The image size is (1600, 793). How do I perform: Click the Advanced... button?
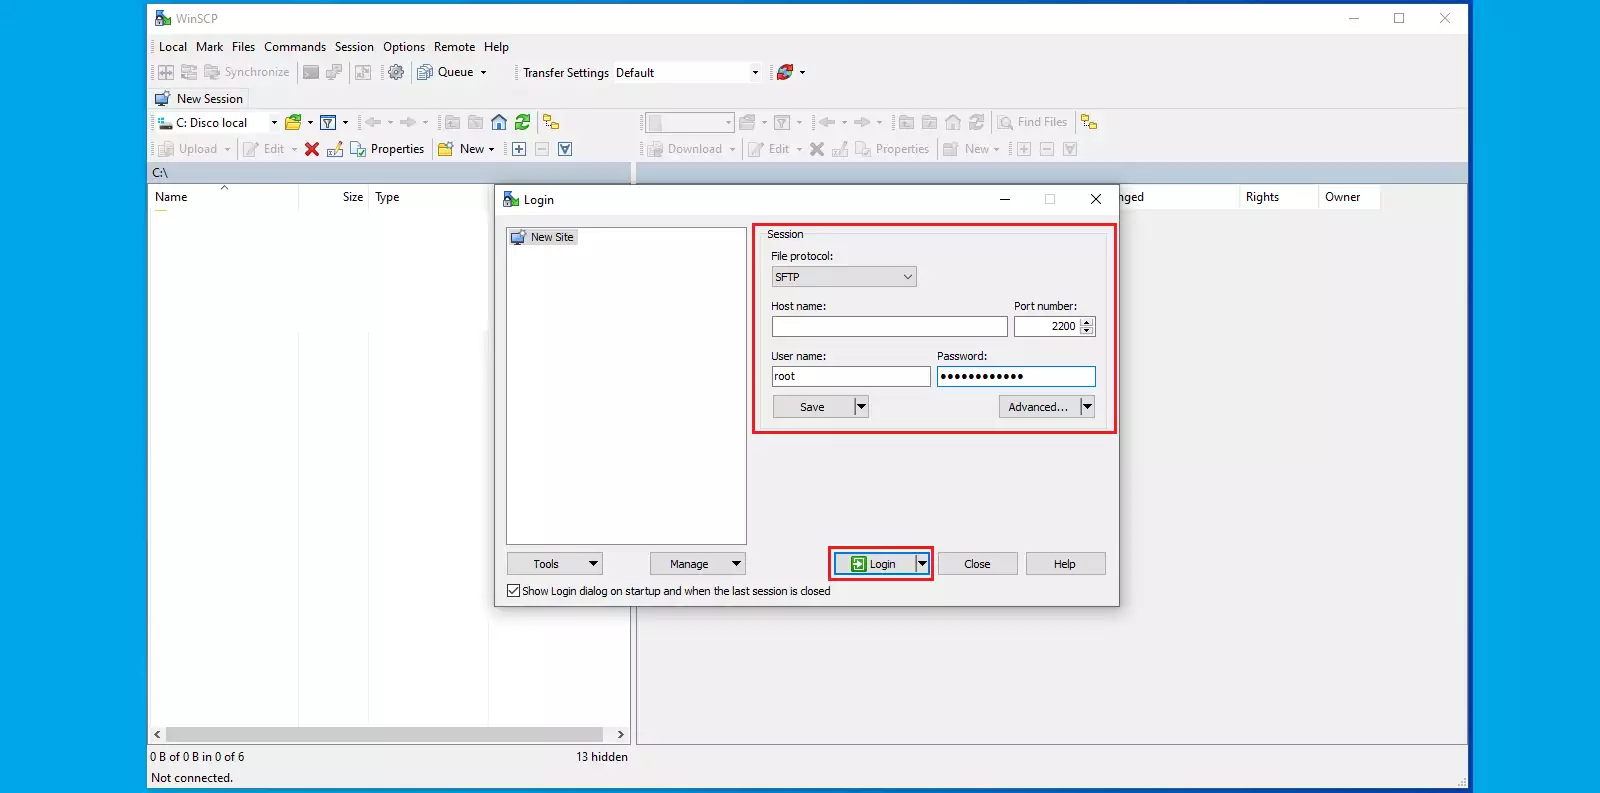pos(1038,407)
